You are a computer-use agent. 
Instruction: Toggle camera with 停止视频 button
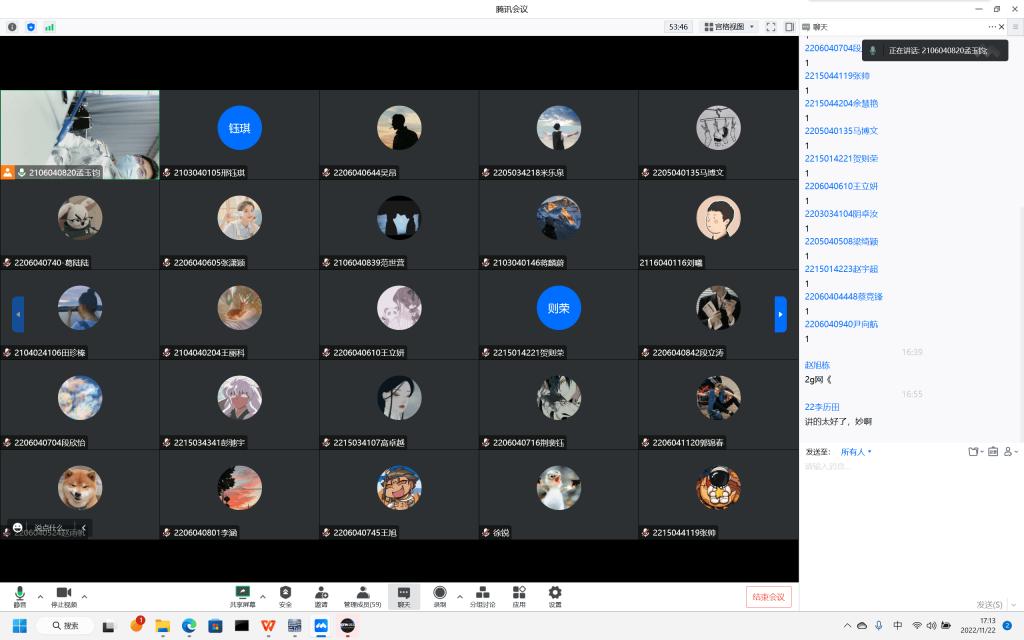pos(64,596)
